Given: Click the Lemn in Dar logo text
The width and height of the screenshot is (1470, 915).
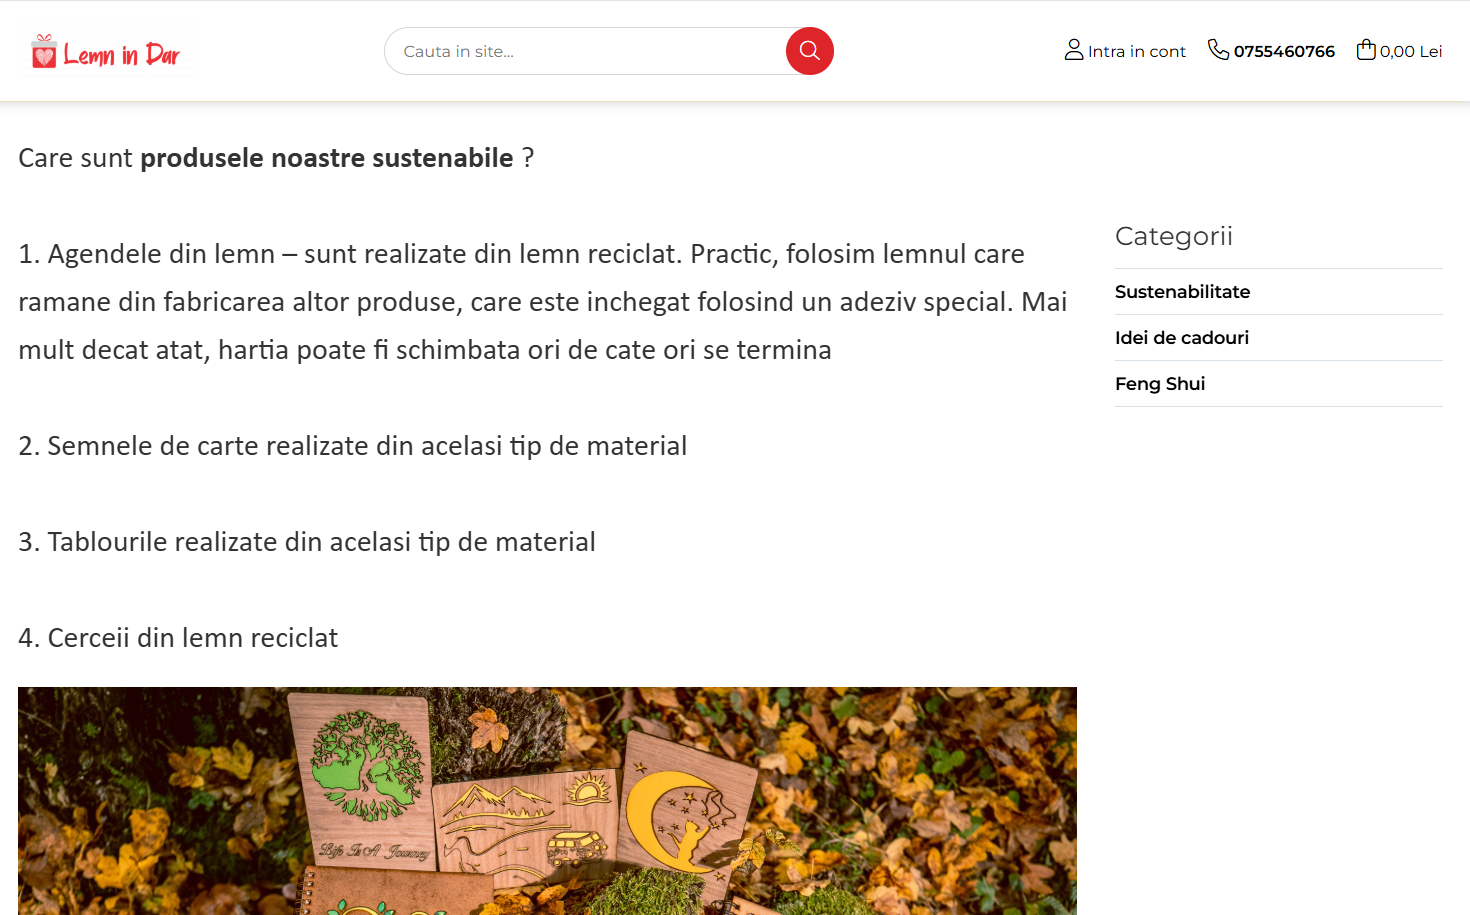Looking at the screenshot, I should (121, 54).
